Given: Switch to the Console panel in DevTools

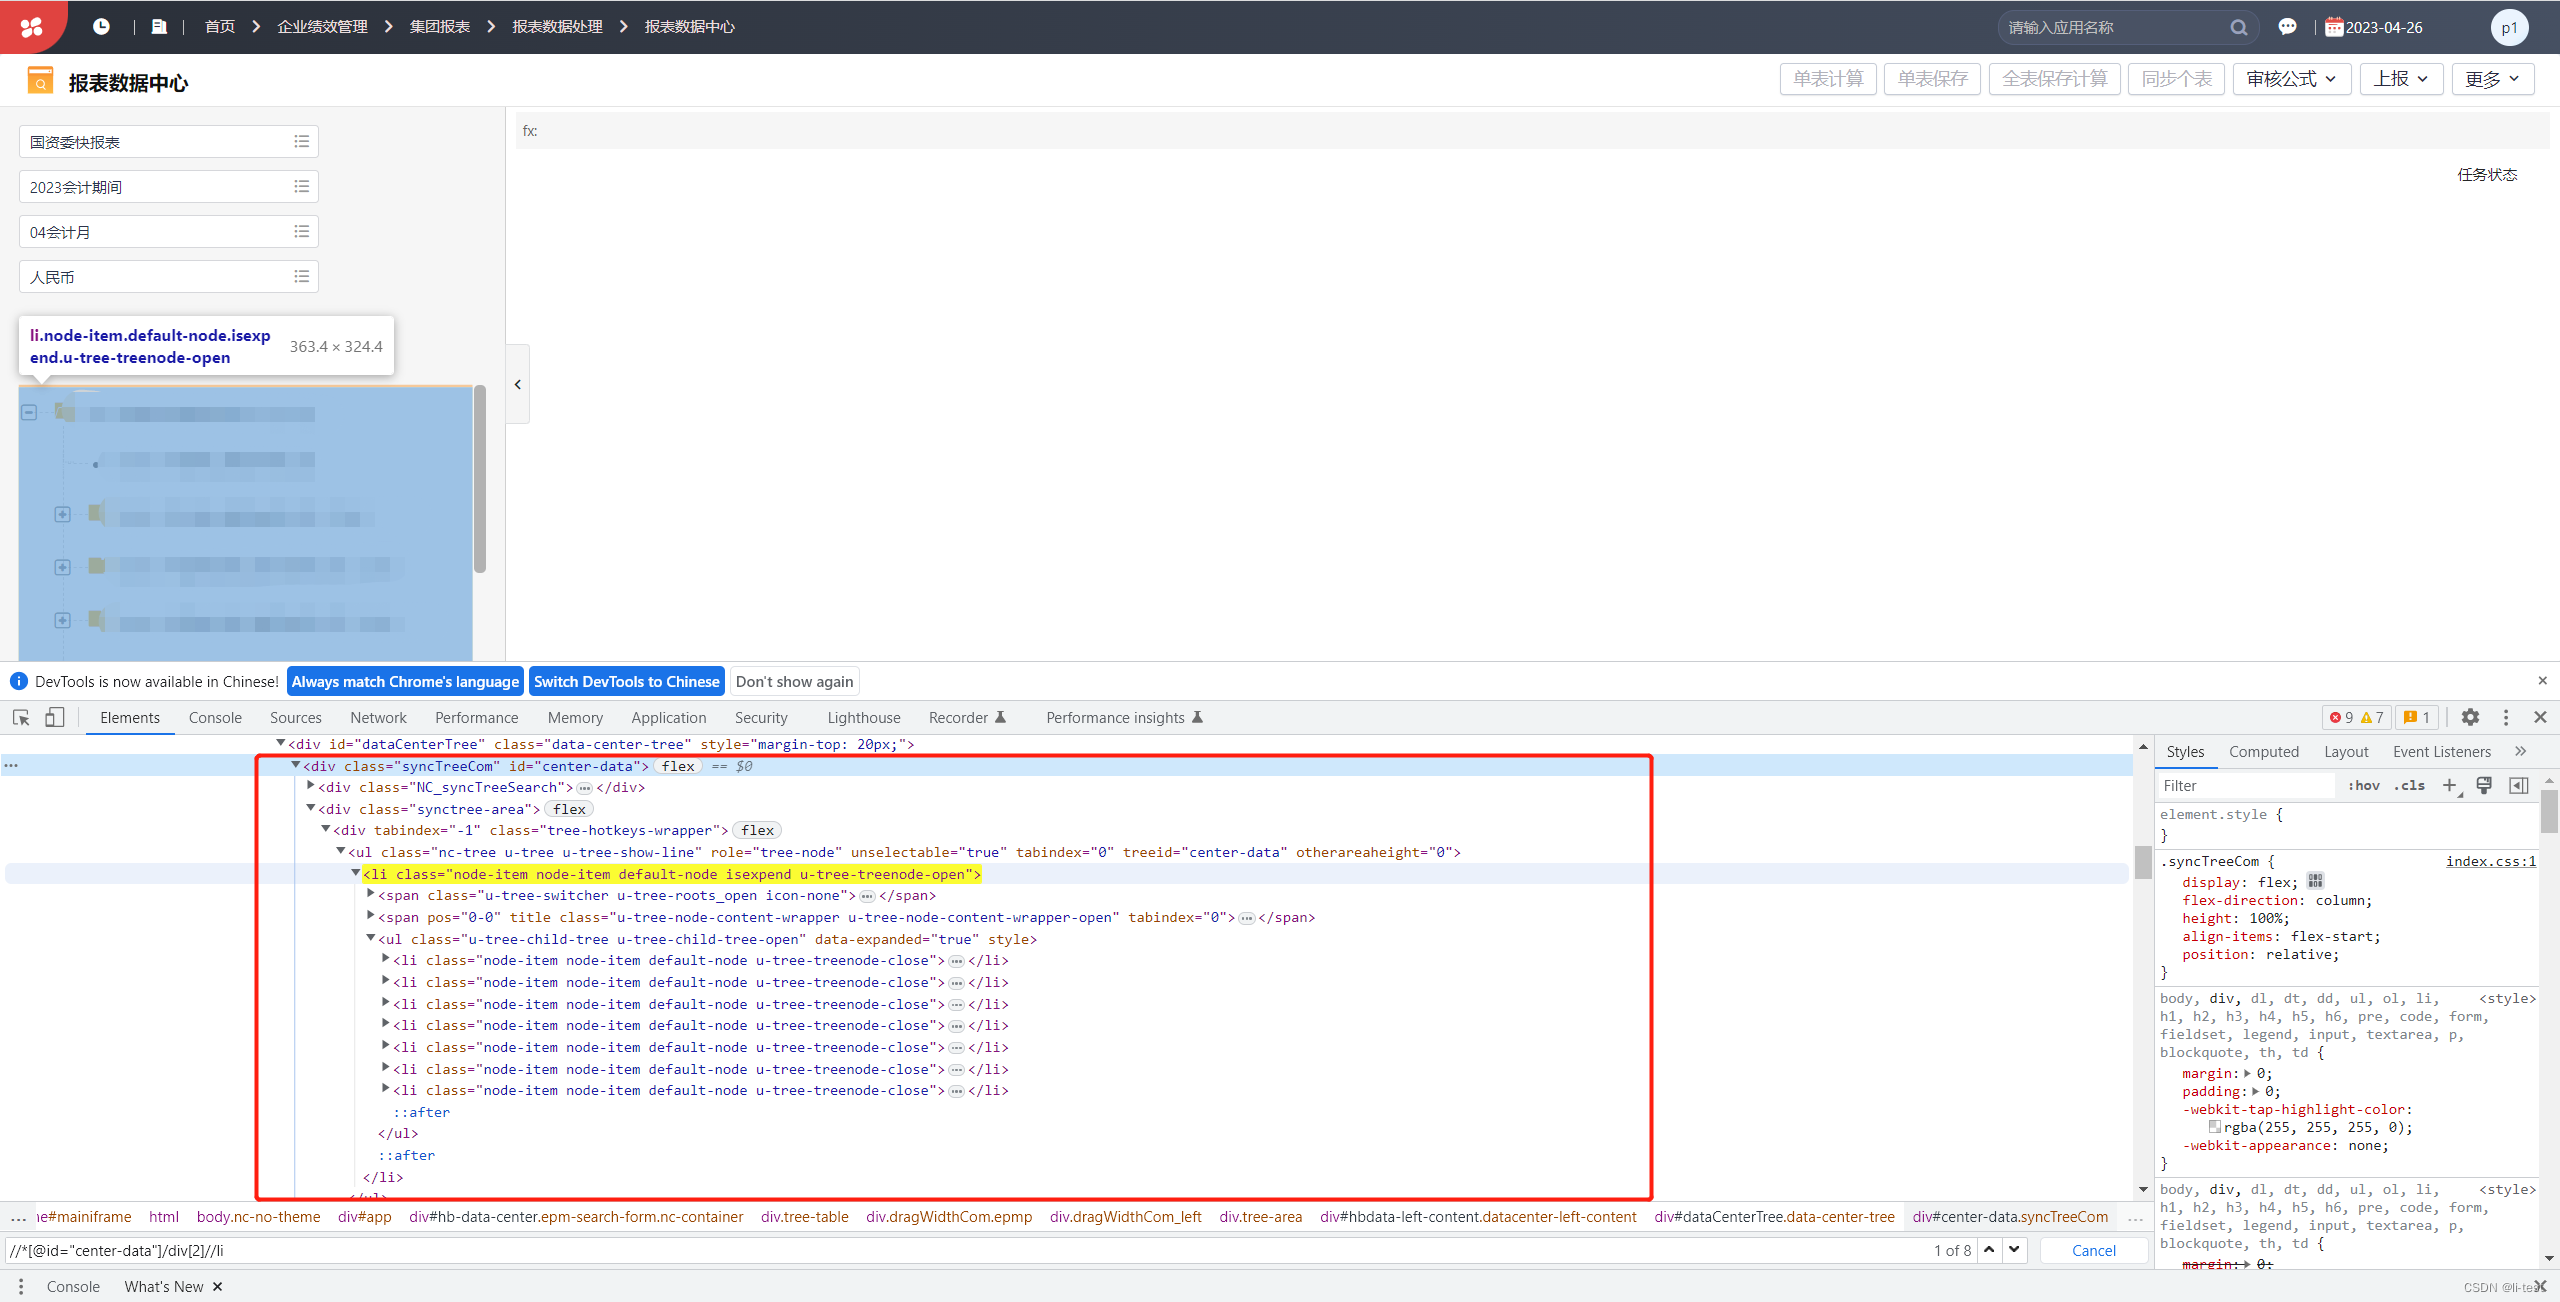Looking at the screenshot, I should pyautogui.click(x=215, y=717).
